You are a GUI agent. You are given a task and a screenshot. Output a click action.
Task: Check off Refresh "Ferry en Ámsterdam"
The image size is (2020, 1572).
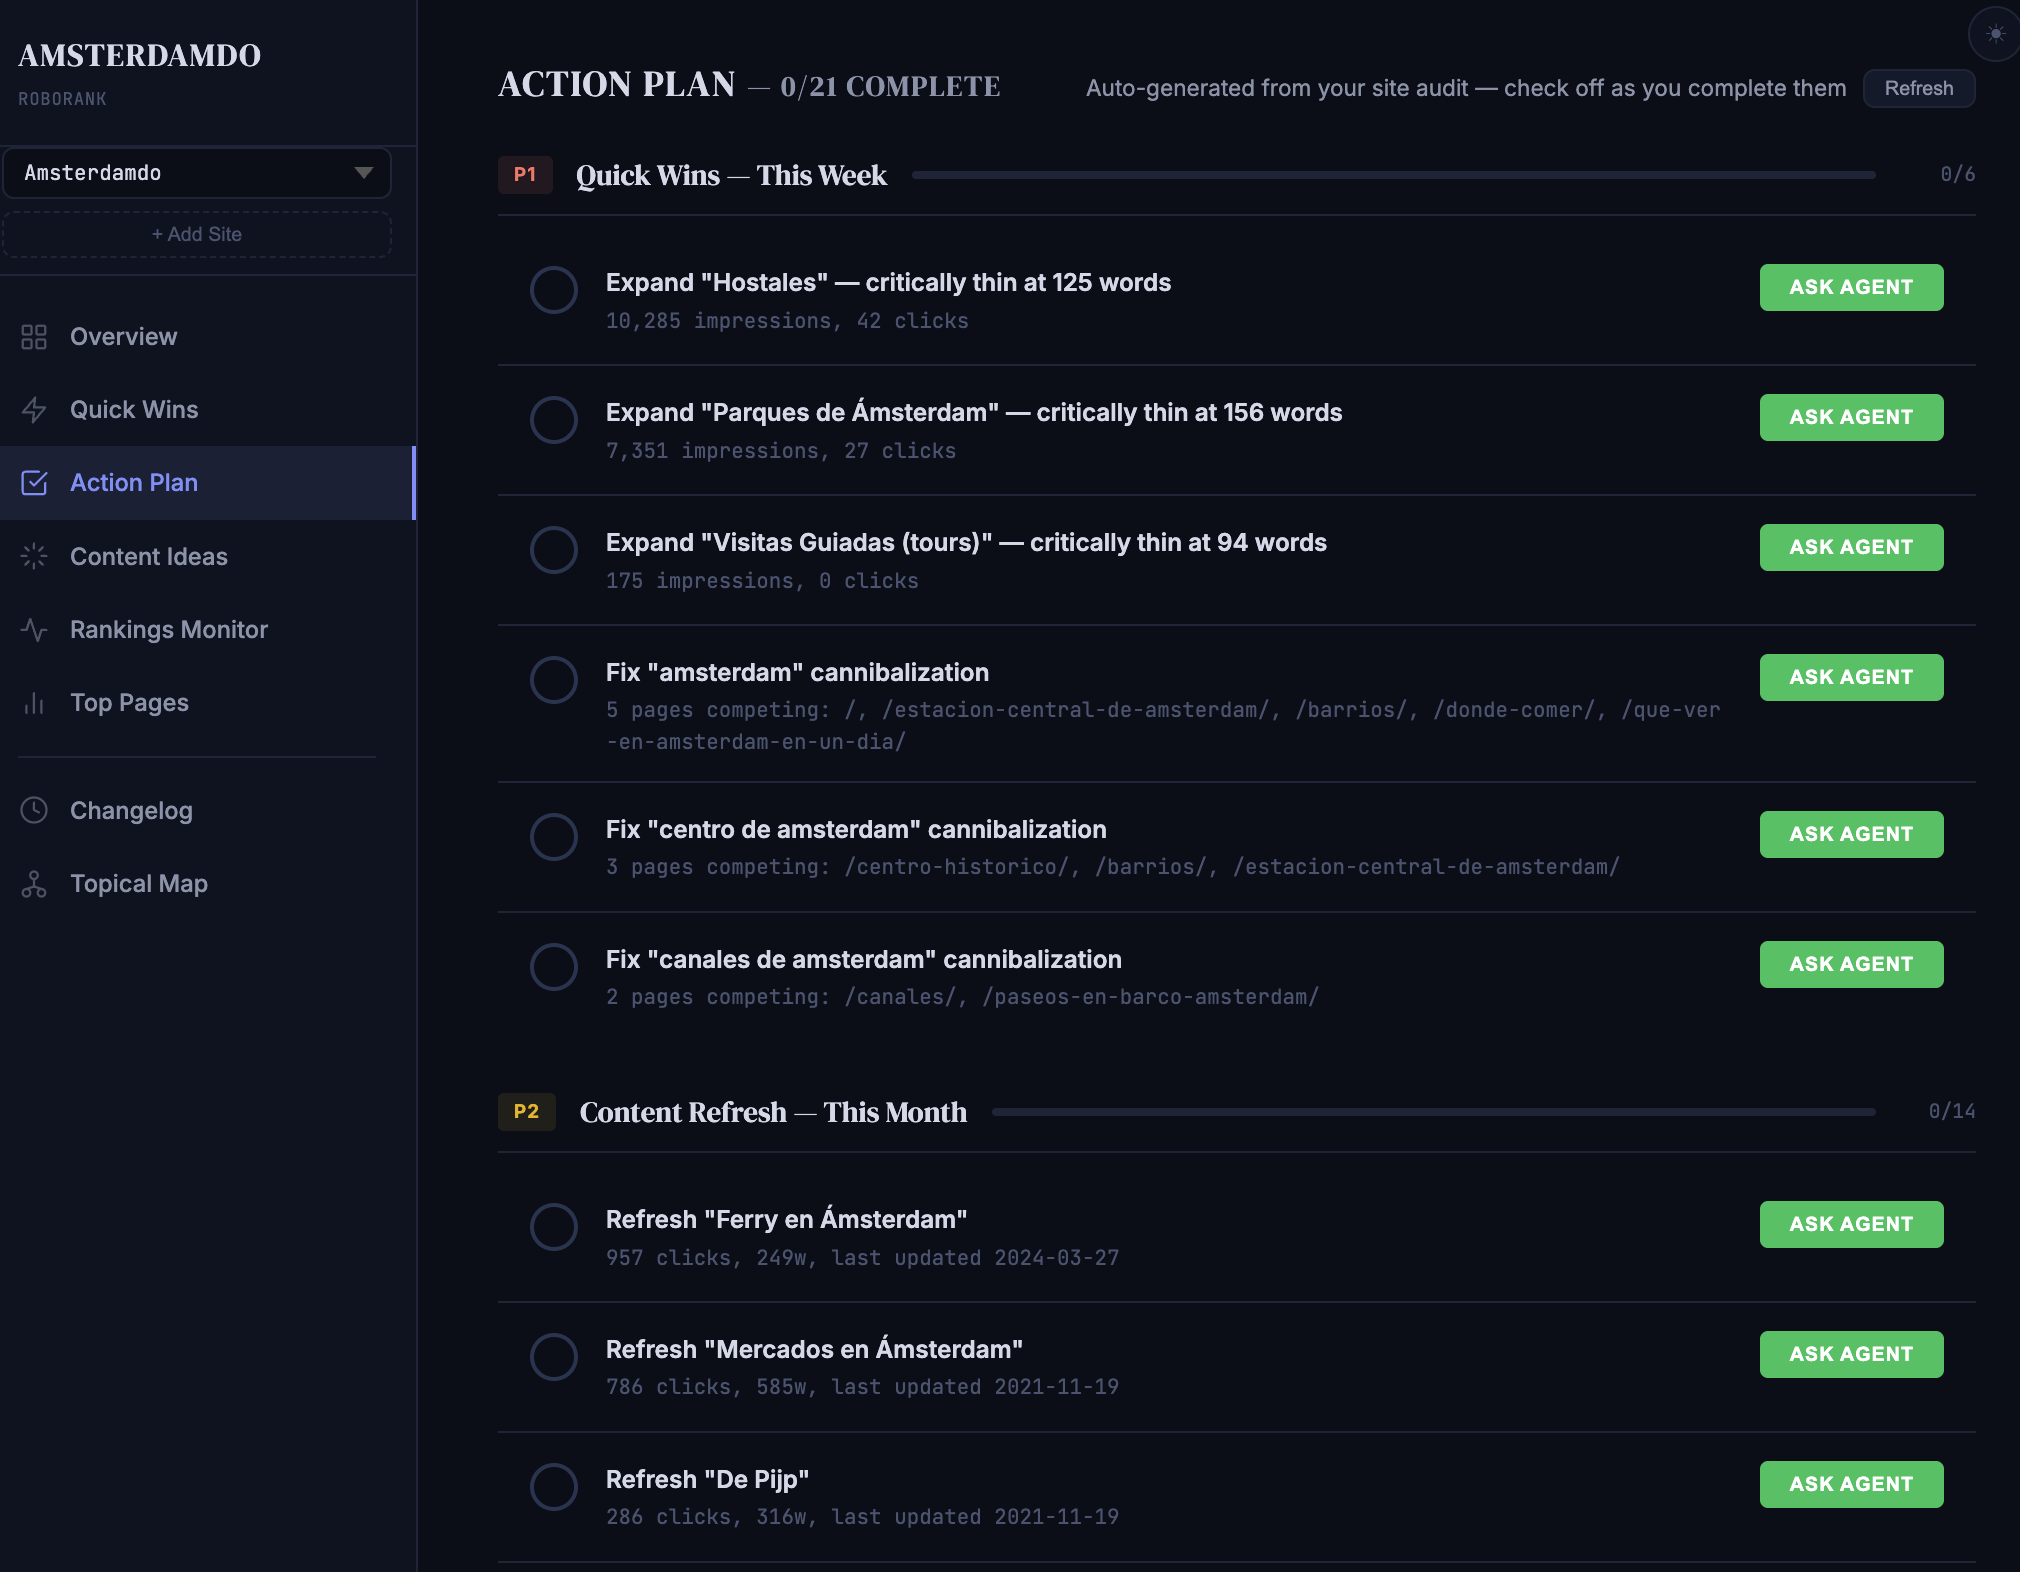tap(553, 1227)
